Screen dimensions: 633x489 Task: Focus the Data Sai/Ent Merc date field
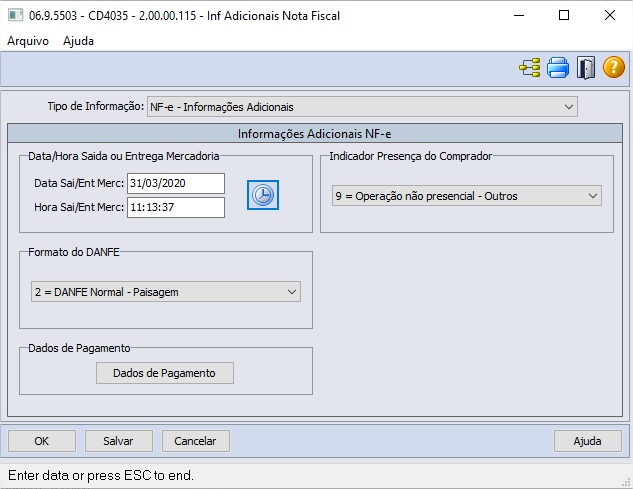click(176, 183)
